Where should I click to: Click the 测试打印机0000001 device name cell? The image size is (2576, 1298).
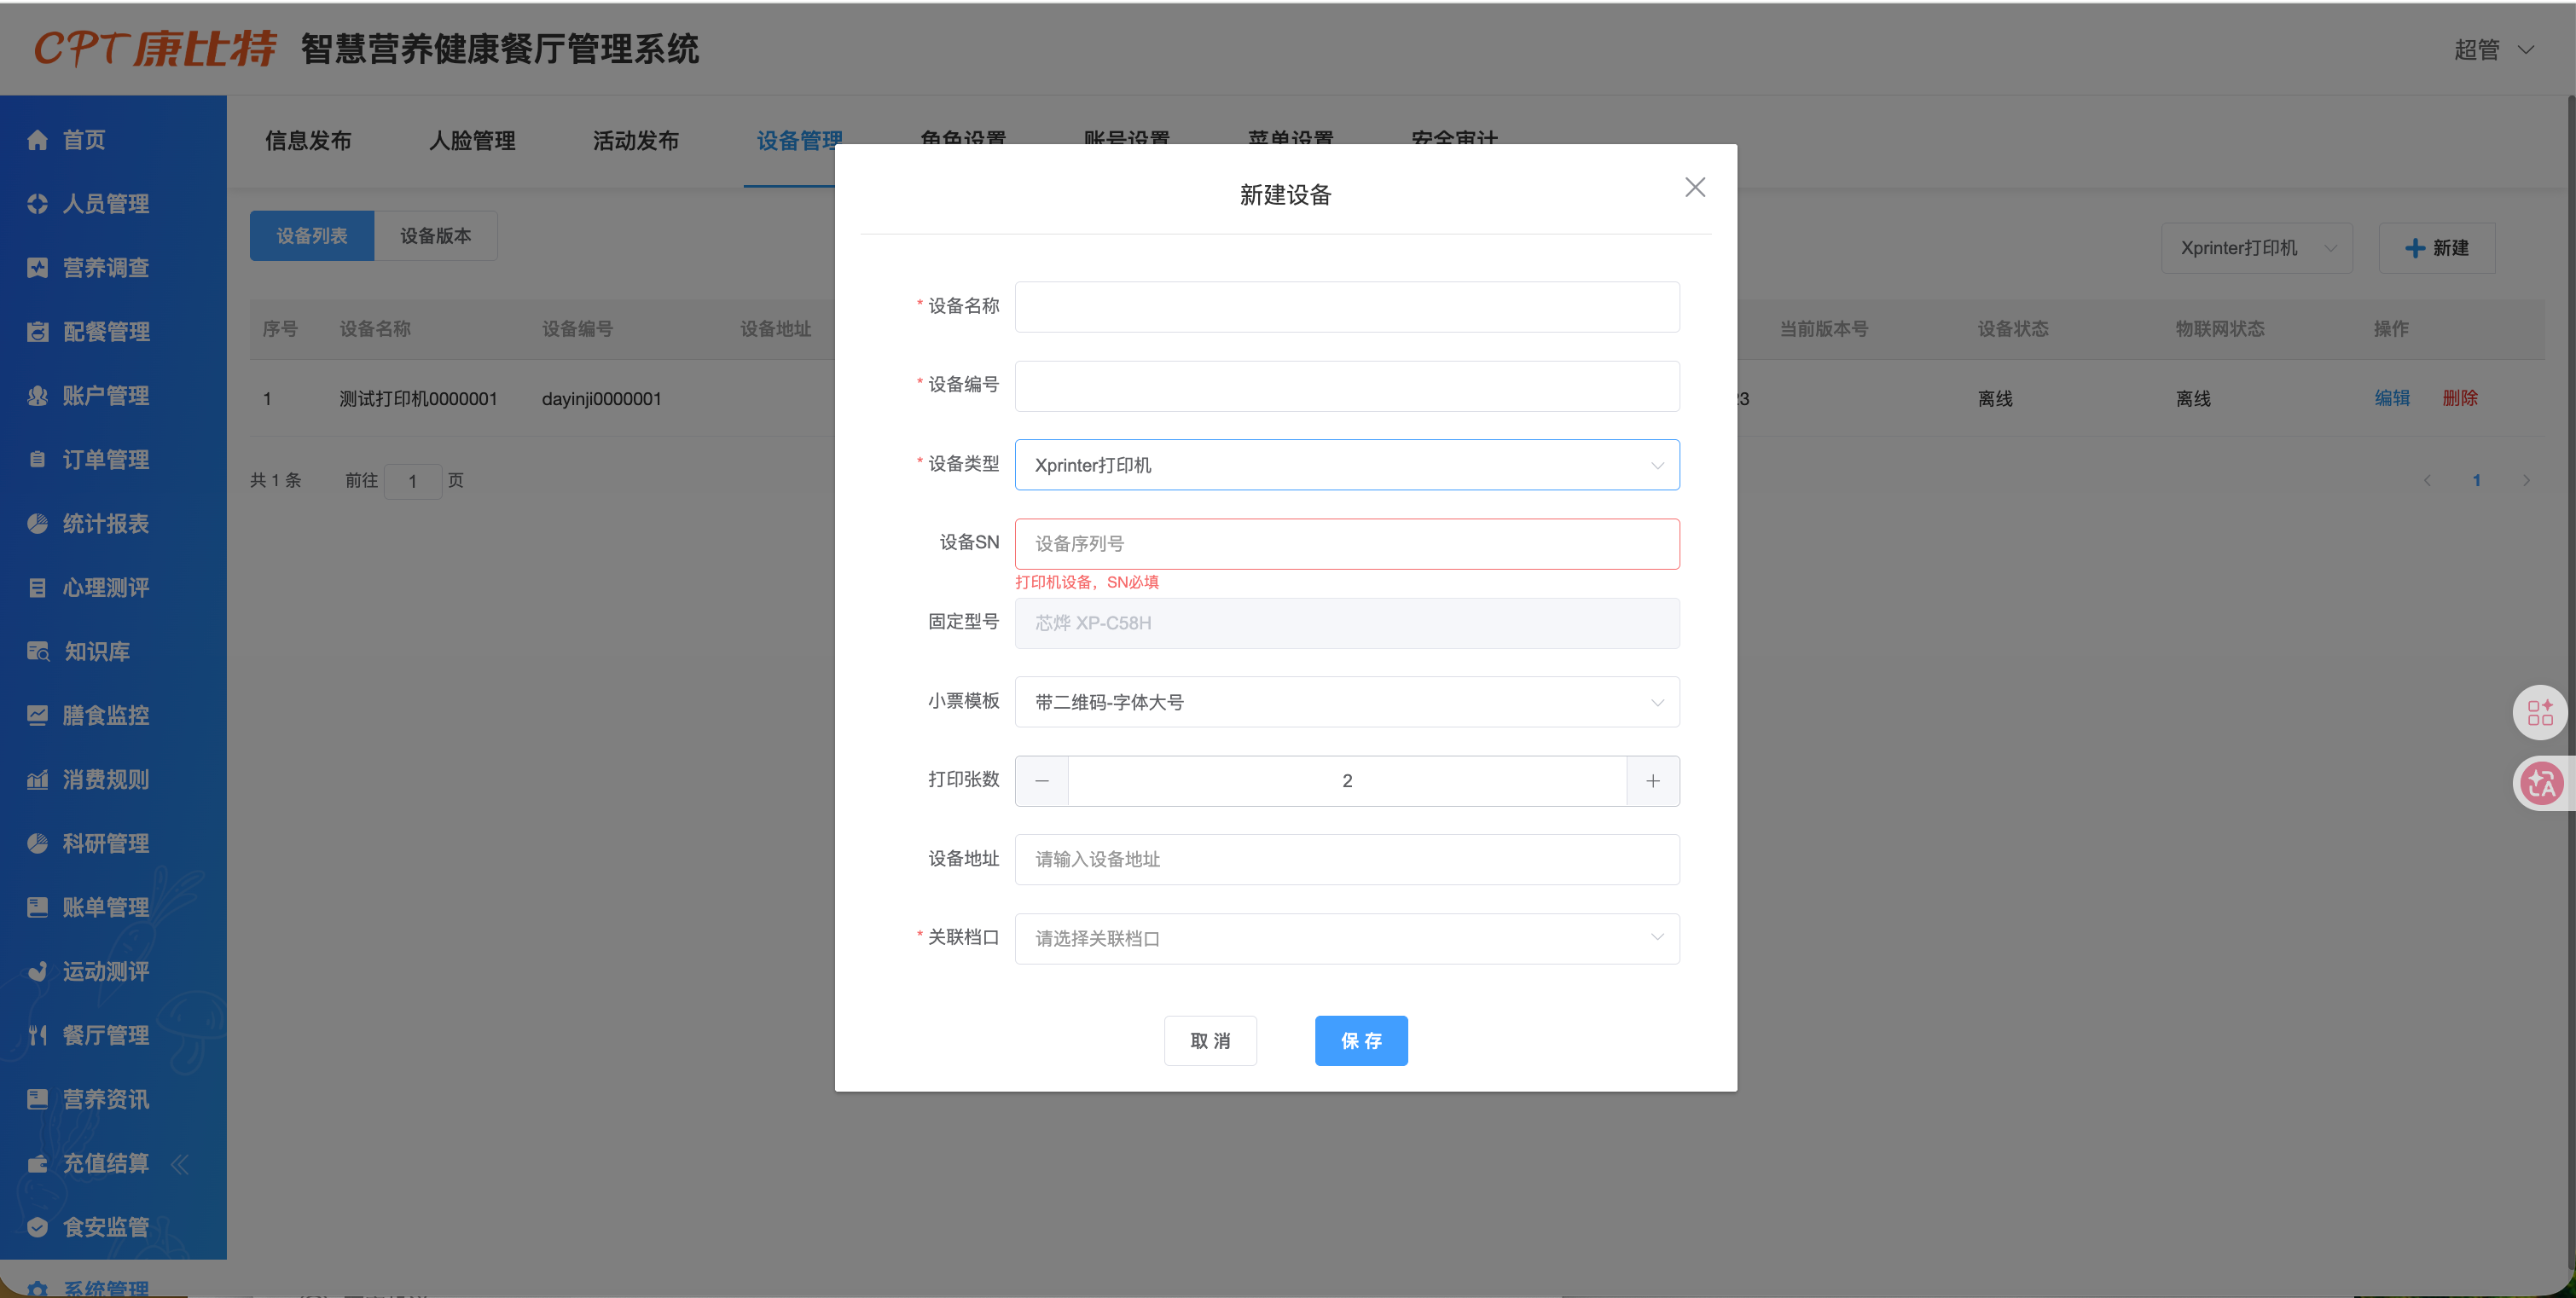[x=418, y=399]
